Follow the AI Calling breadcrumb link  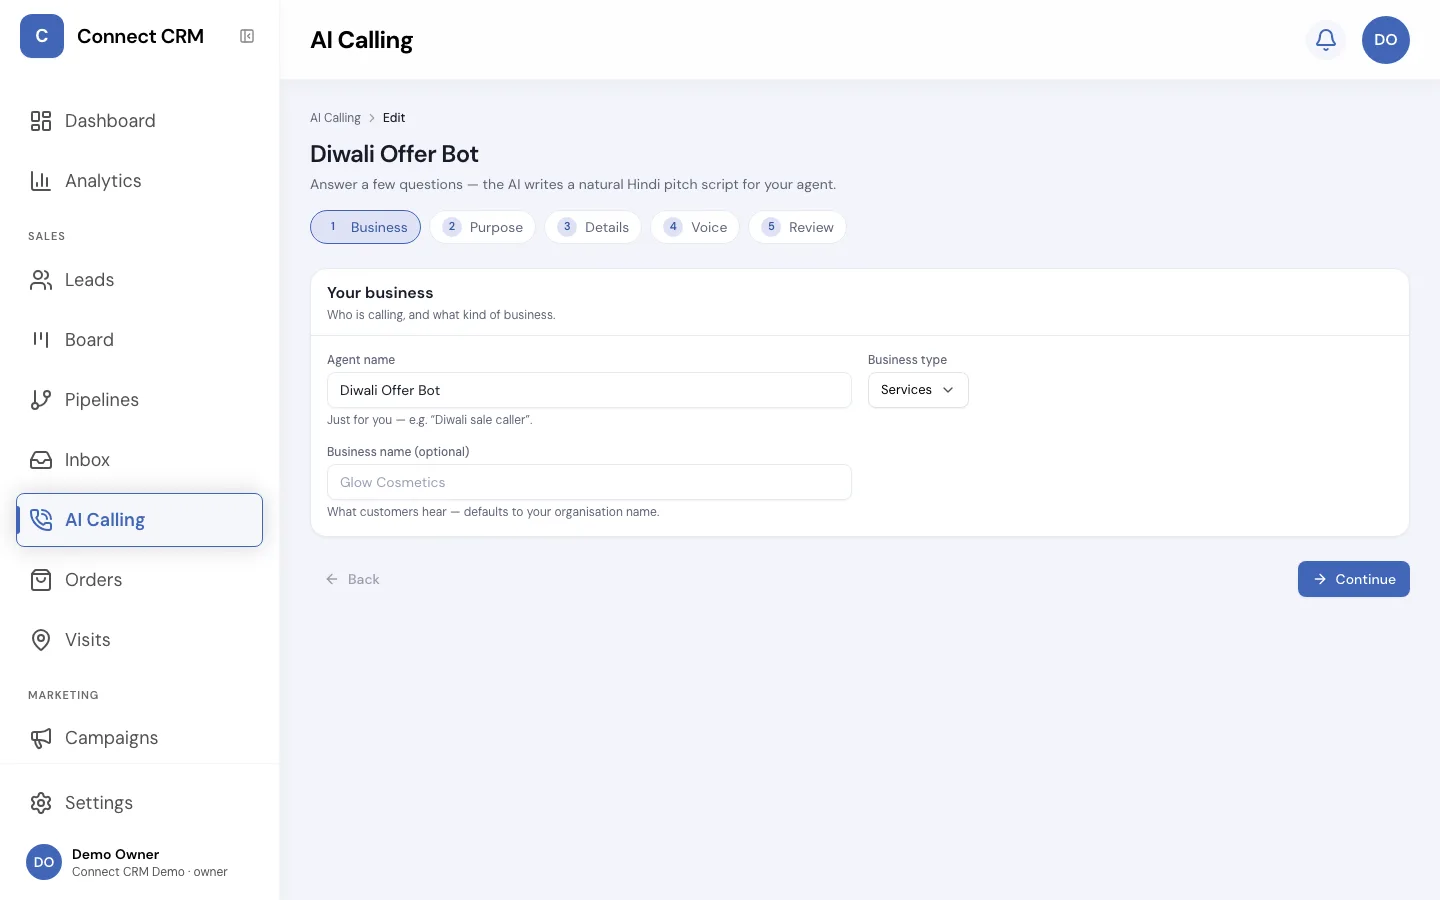click(335, 118)
